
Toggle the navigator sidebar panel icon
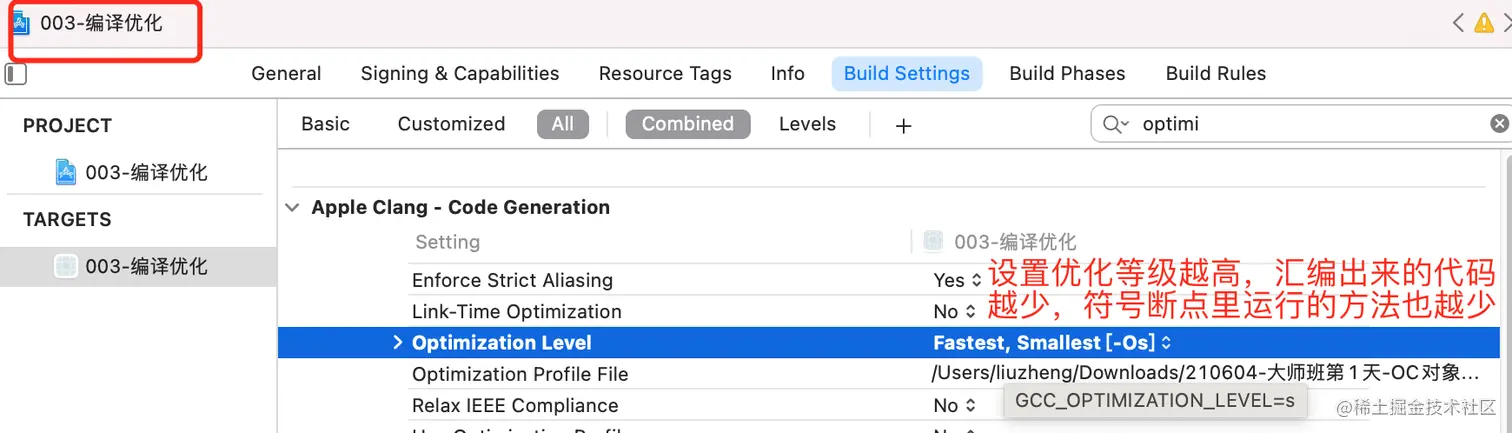click(x=16, y=74)
